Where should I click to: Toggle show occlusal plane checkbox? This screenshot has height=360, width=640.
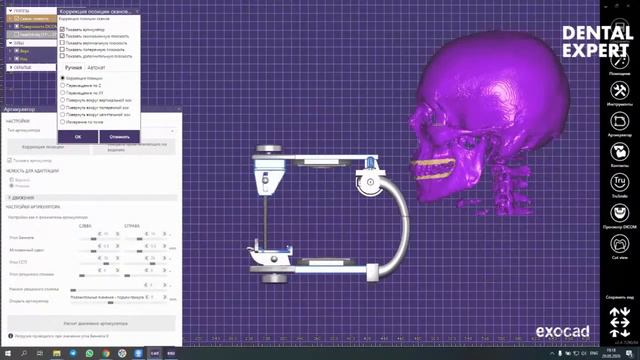coord(62,36)
